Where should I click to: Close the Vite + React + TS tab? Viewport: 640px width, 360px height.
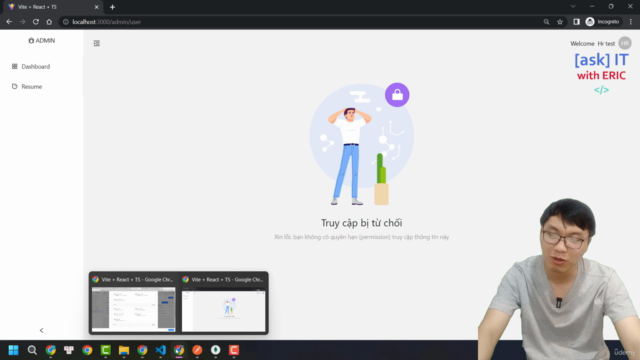(97, 7)
